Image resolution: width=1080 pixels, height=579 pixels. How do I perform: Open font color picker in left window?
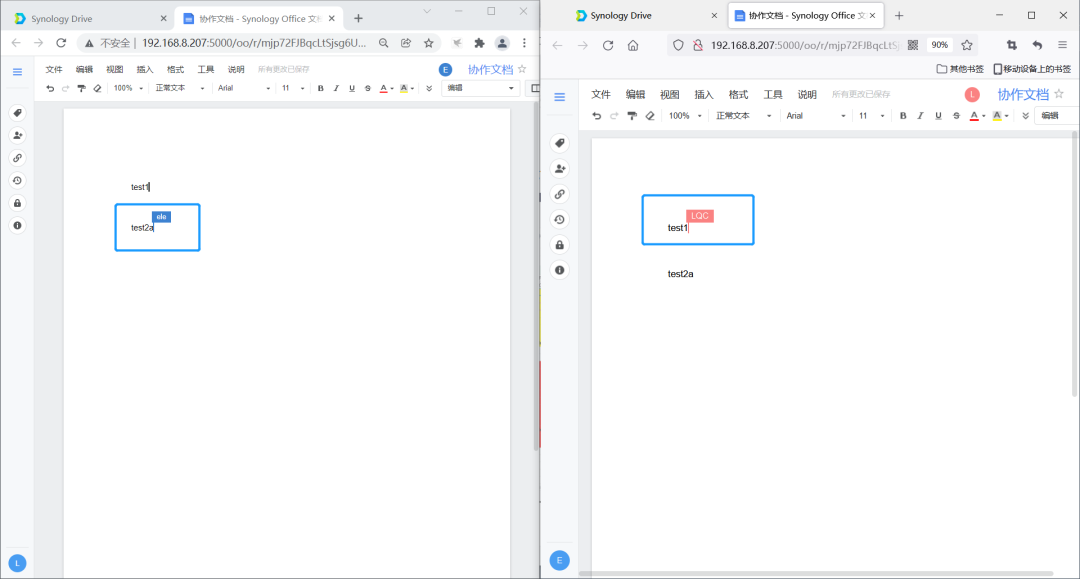(386, 88)
